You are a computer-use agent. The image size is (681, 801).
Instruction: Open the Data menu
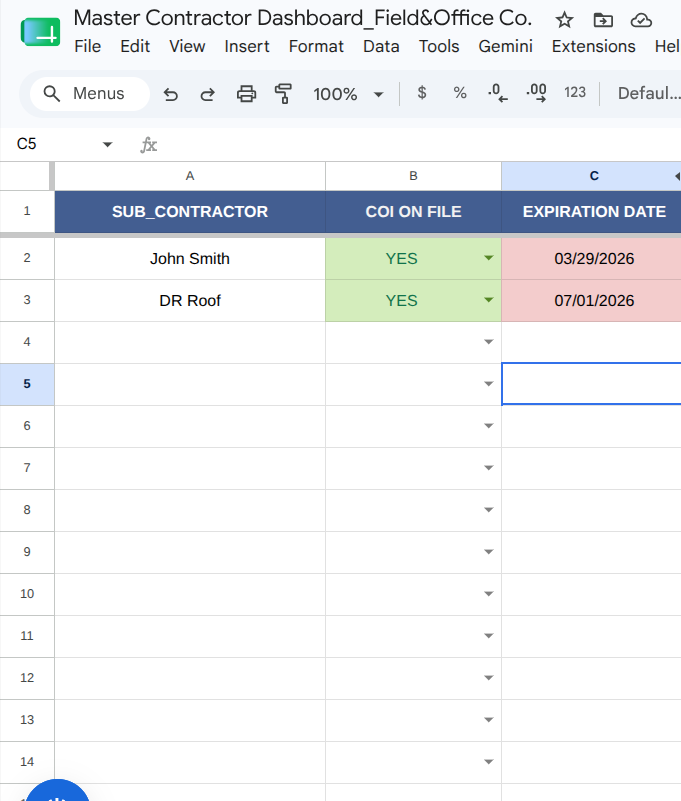point(381,46)
